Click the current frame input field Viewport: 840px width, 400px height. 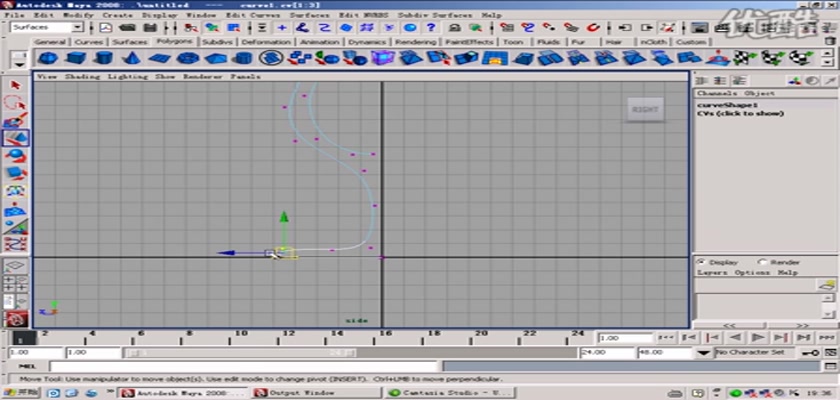[626, 338]
